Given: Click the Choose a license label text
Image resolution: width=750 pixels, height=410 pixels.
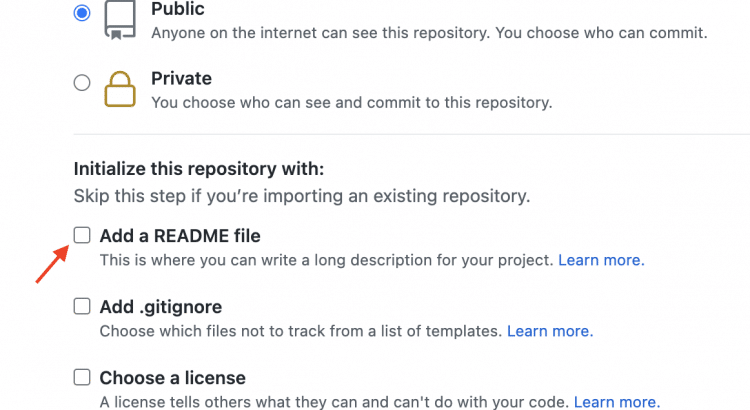Looking at the screenshot, I should (172, 378).
